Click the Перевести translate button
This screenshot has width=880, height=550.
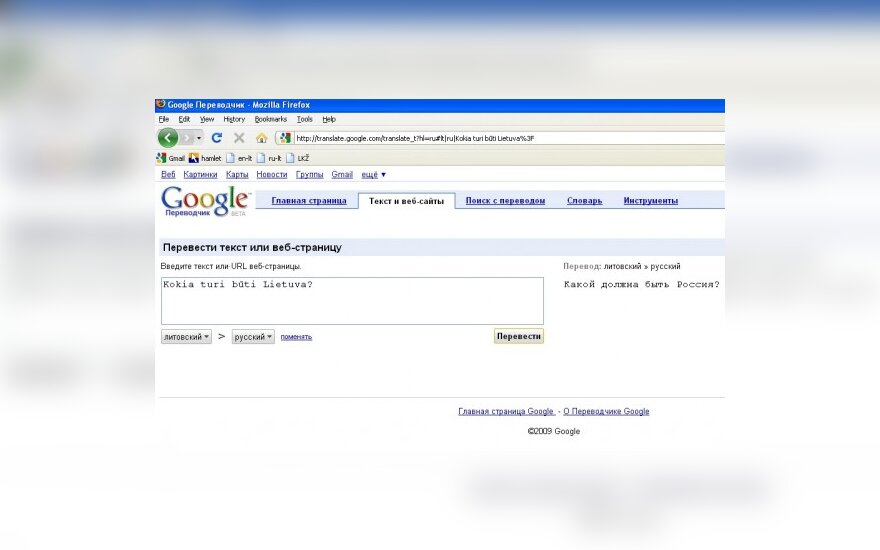point(519,336)
